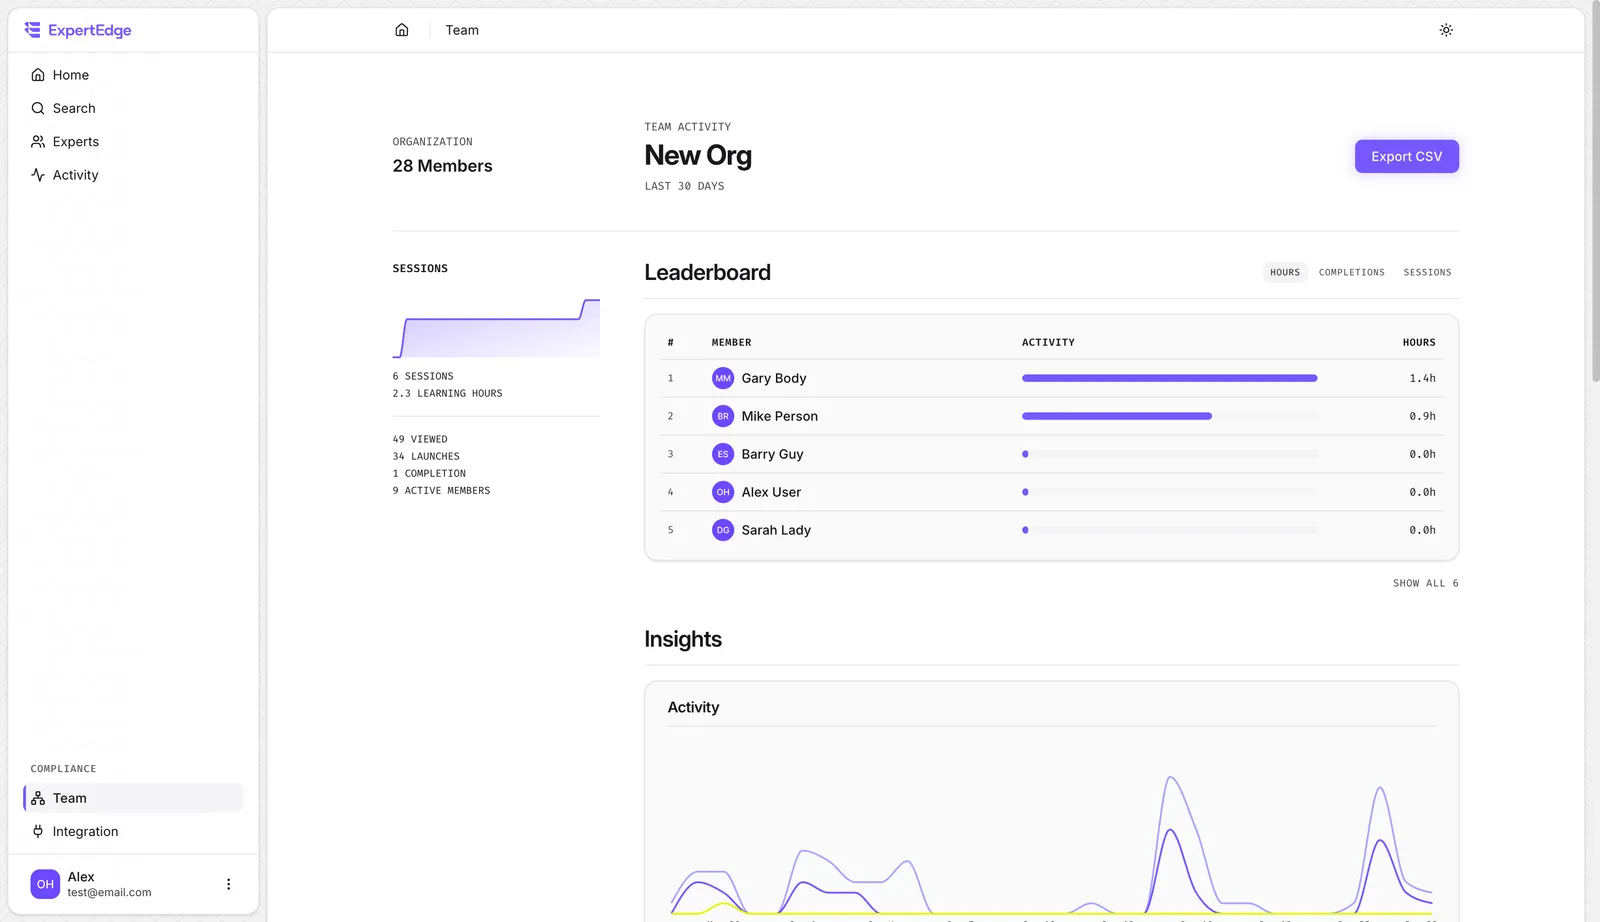Image resolution: width=1600 pixels, height=922 pixels.
Task: Click the name Sarah Lady
Action: [x=776, y=530]
